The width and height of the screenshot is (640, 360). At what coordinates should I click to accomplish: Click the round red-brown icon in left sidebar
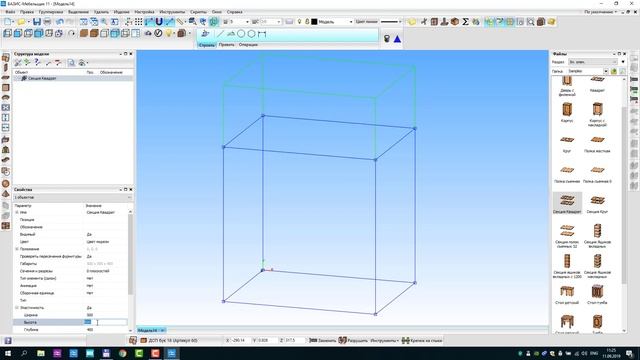(x=6, y=184)
